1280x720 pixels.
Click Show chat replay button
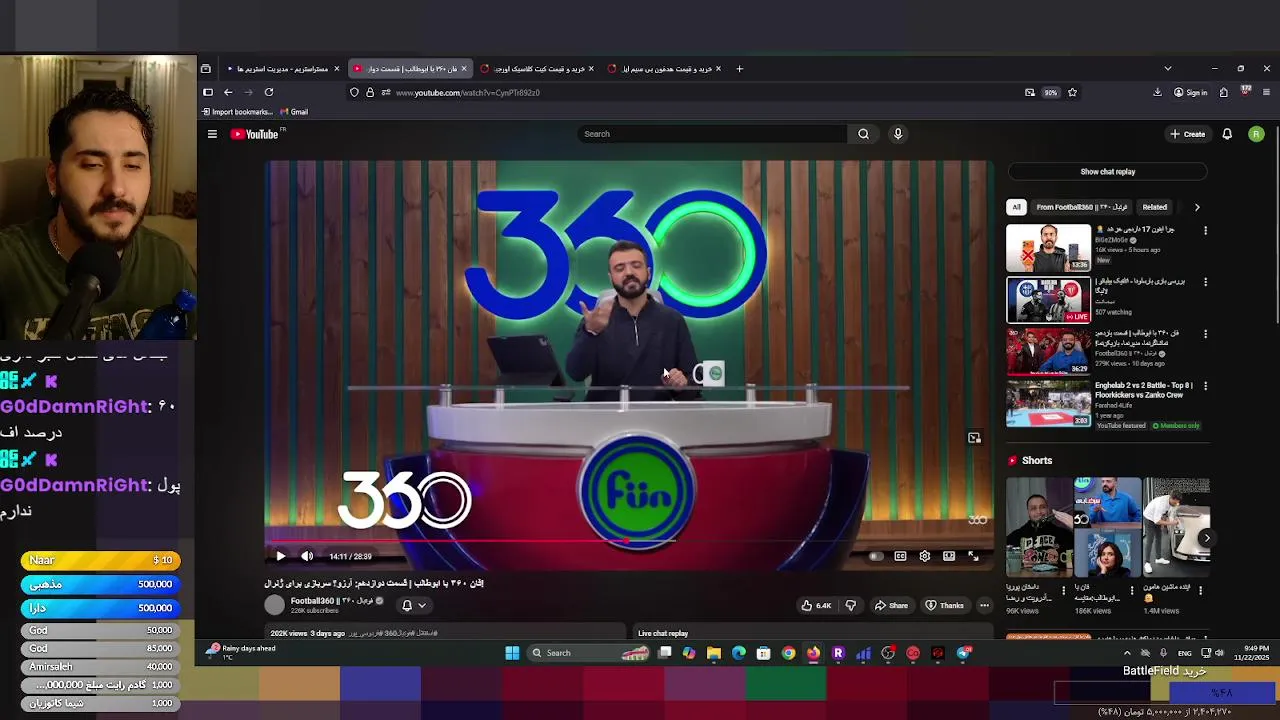(x=1107, y=172)
